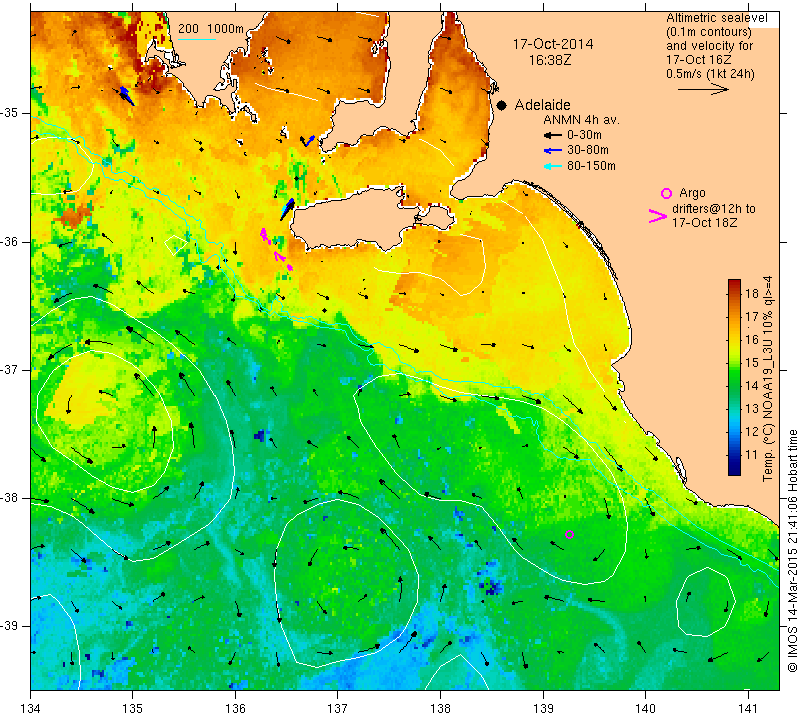The height and width of the screenshot is (720, 800).
Task: Click the magenta drifter track near Kangaroo Island
Action: pyautogui.click(x=277, y=249)
